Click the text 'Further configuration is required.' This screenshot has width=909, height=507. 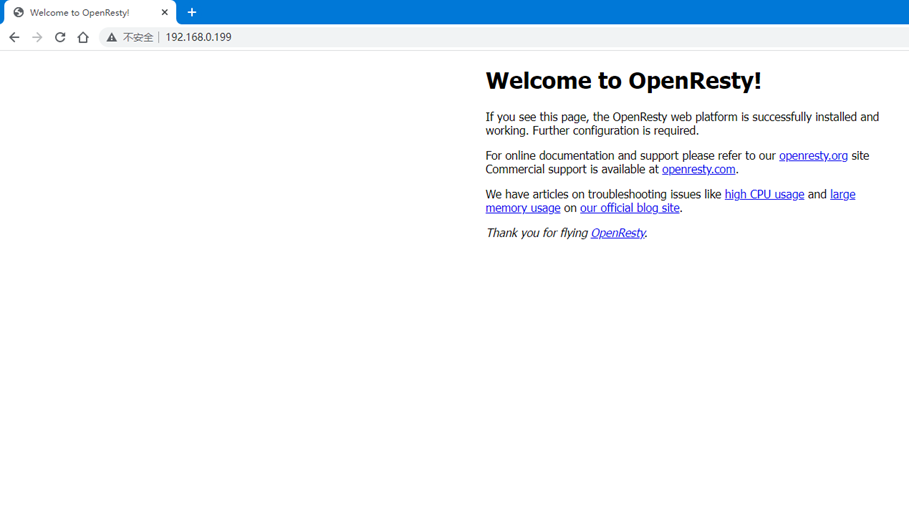(616, 130)
